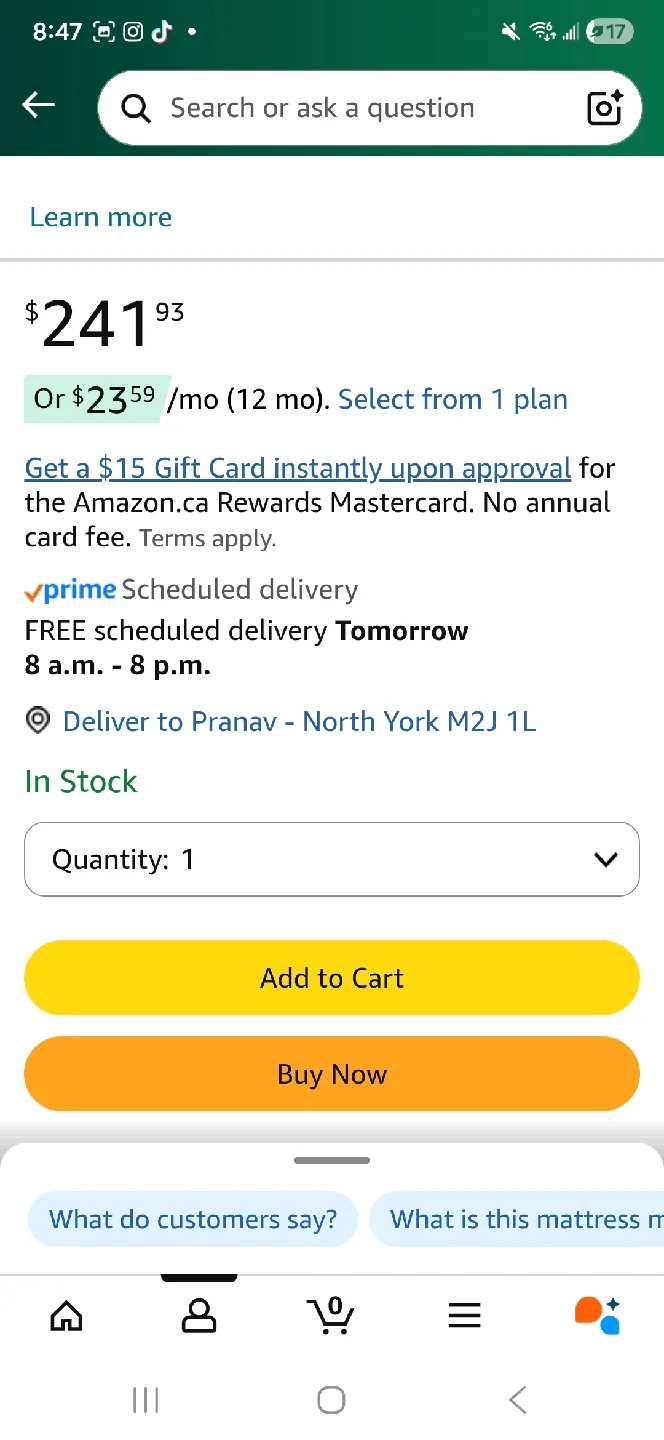This screenshot has width=664, height=1440.
Task: Open the shopping cart icon
Action: coord(331,1316)
